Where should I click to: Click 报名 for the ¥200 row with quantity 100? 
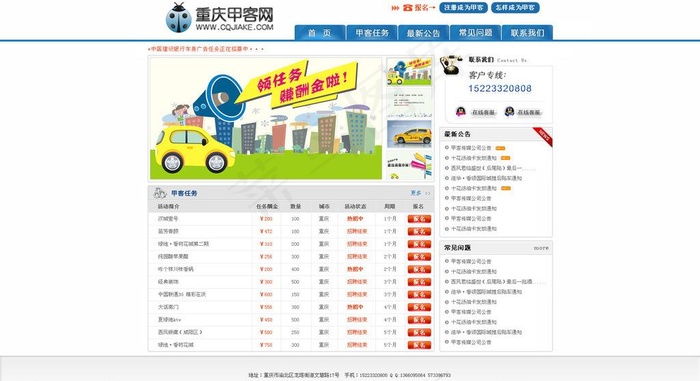(419, 219)
